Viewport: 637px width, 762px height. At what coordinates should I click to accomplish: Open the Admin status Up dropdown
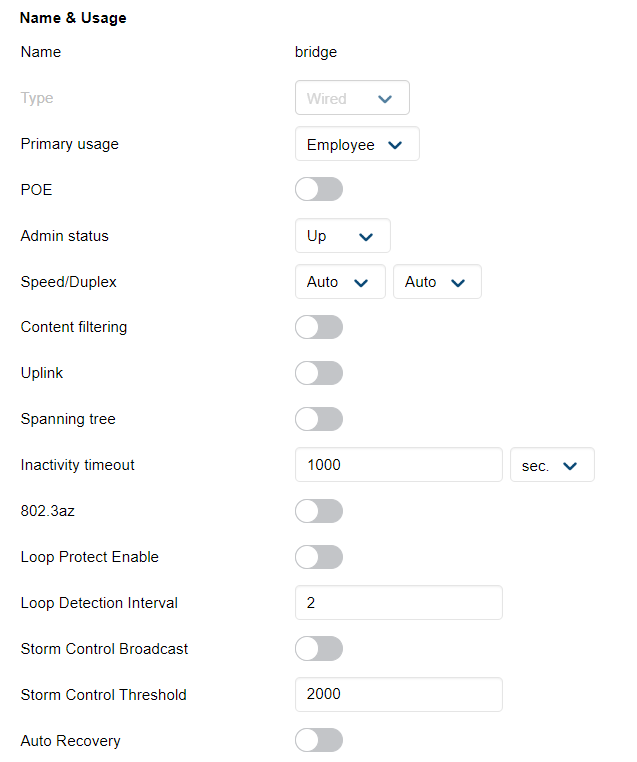342,236
